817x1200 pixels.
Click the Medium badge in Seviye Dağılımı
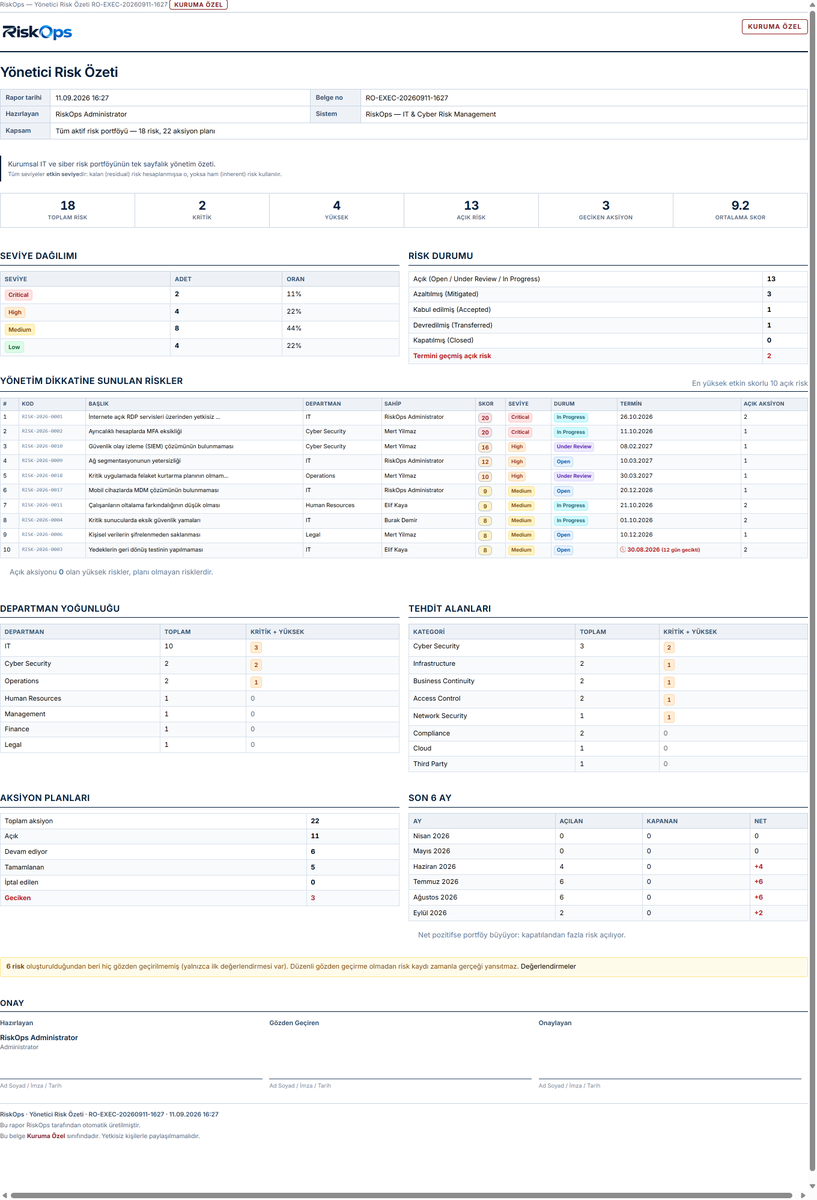tap(19, 329)
